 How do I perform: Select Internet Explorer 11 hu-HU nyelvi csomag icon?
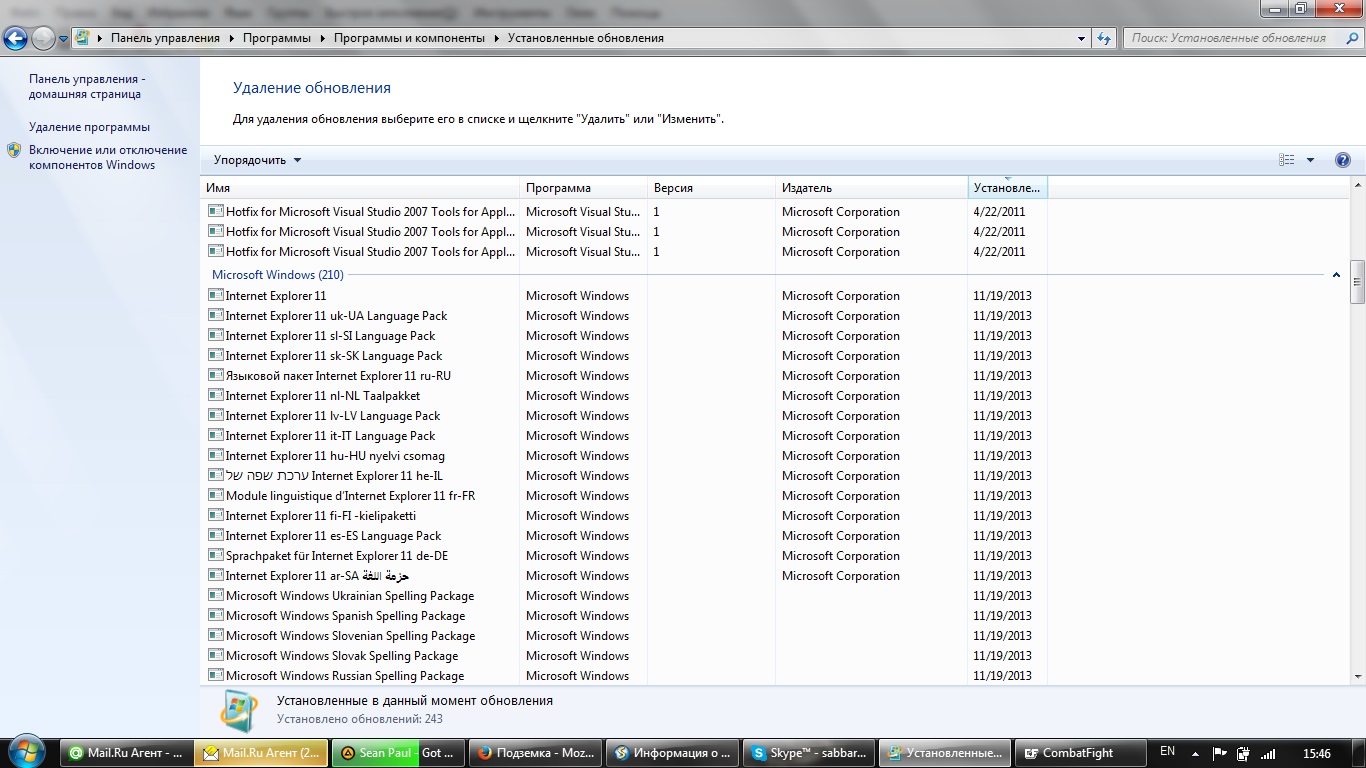(x=215, y=455)
